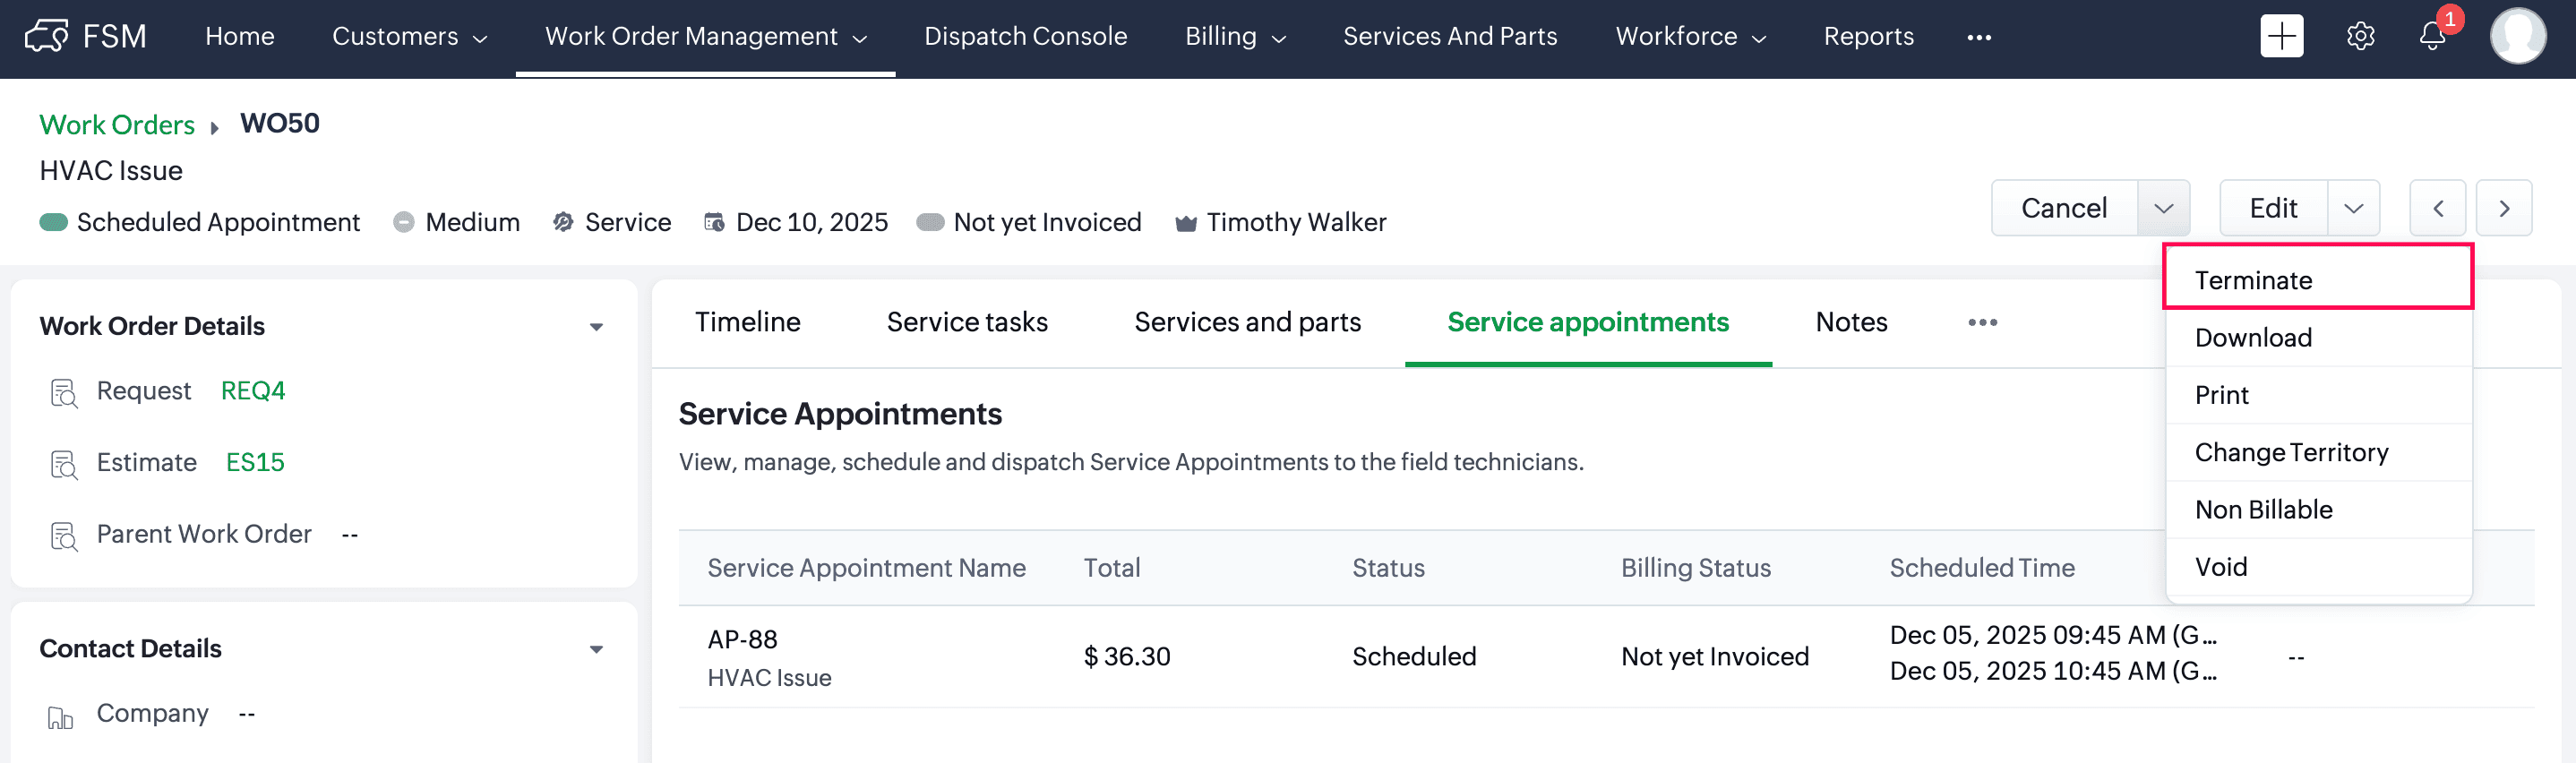Screen dimensions: 2576x763
Task: Switch to the Service tasks tab
Action: pos(966,322)
